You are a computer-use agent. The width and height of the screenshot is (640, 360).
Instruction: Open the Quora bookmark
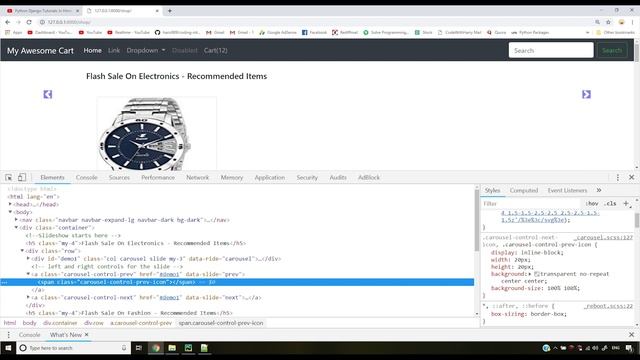click(496, 32)
